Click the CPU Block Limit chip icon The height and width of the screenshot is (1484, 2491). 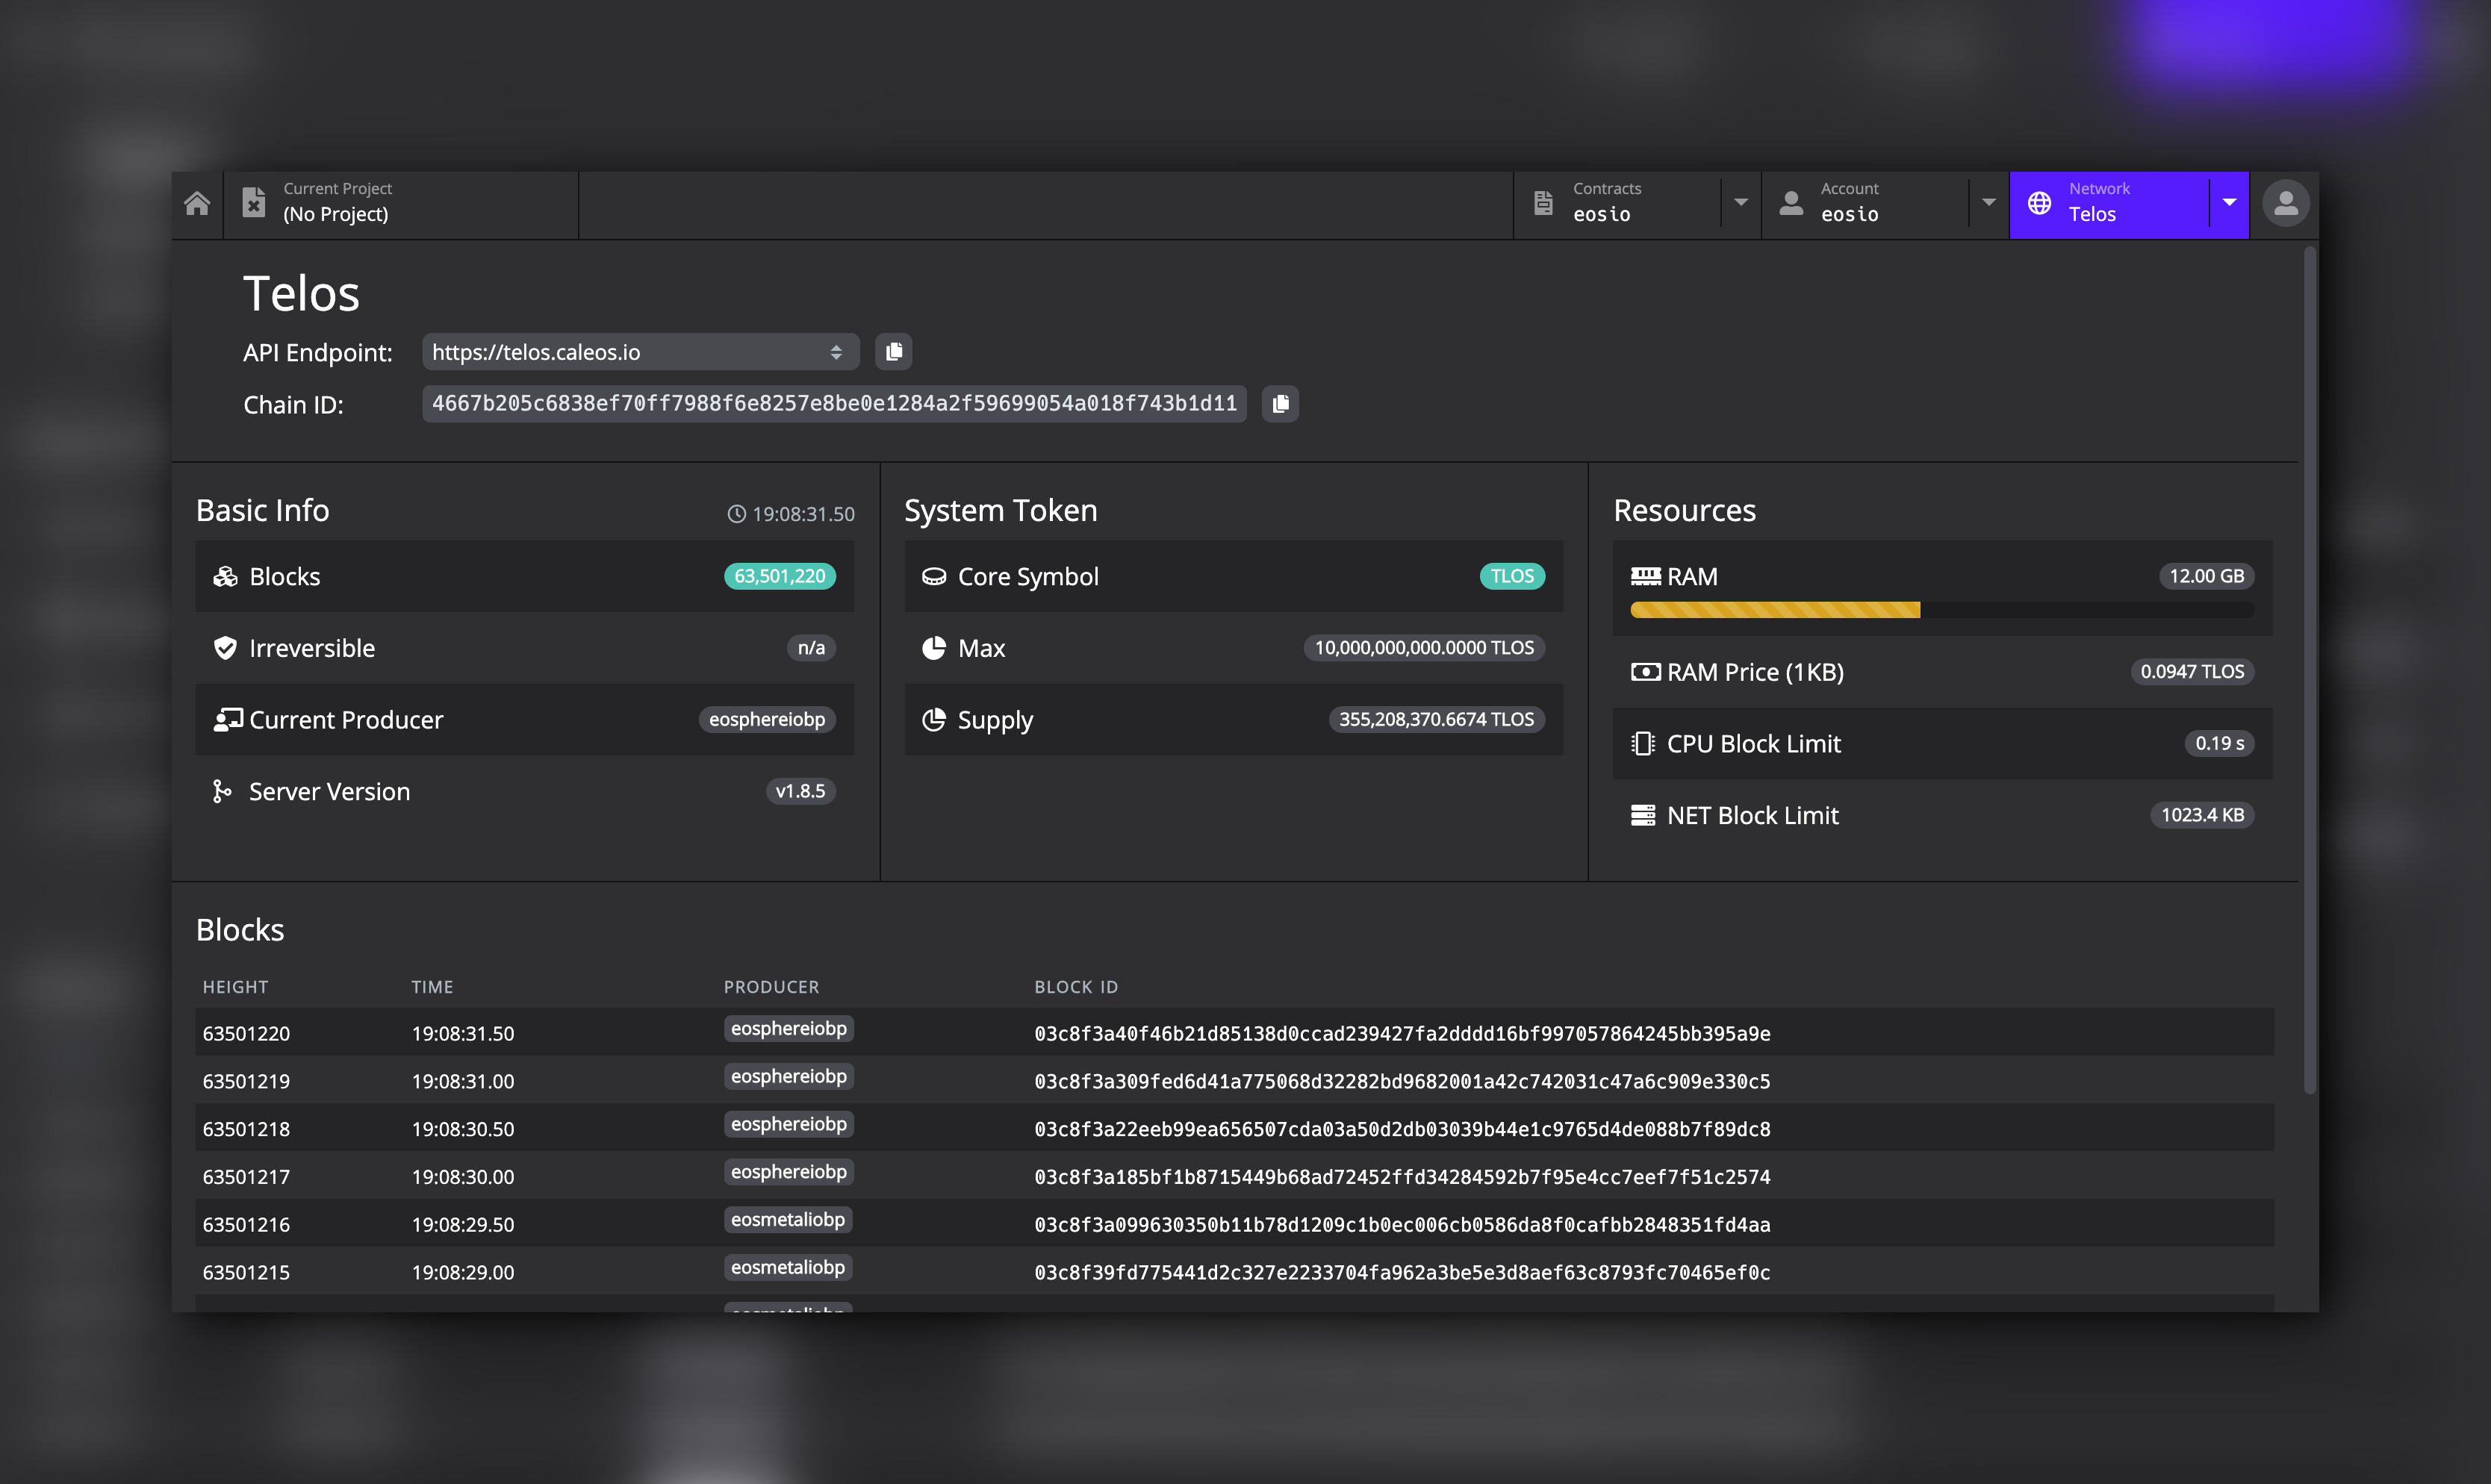click(1643, 743)
